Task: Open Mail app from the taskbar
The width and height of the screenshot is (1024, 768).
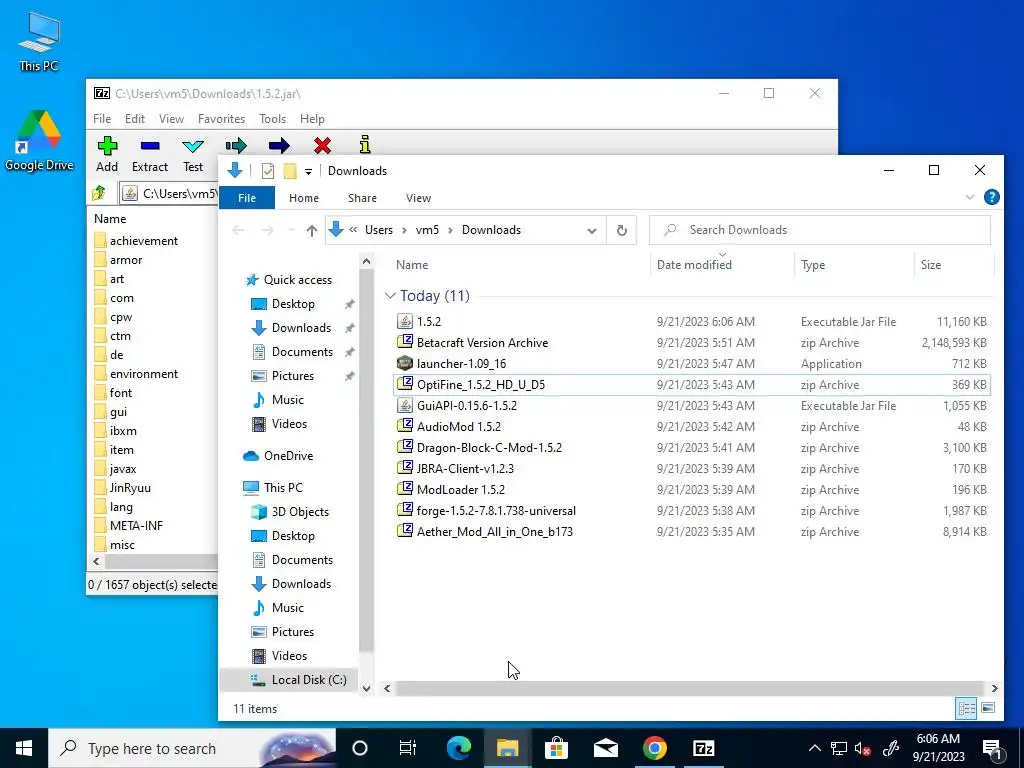Action: 605,748
